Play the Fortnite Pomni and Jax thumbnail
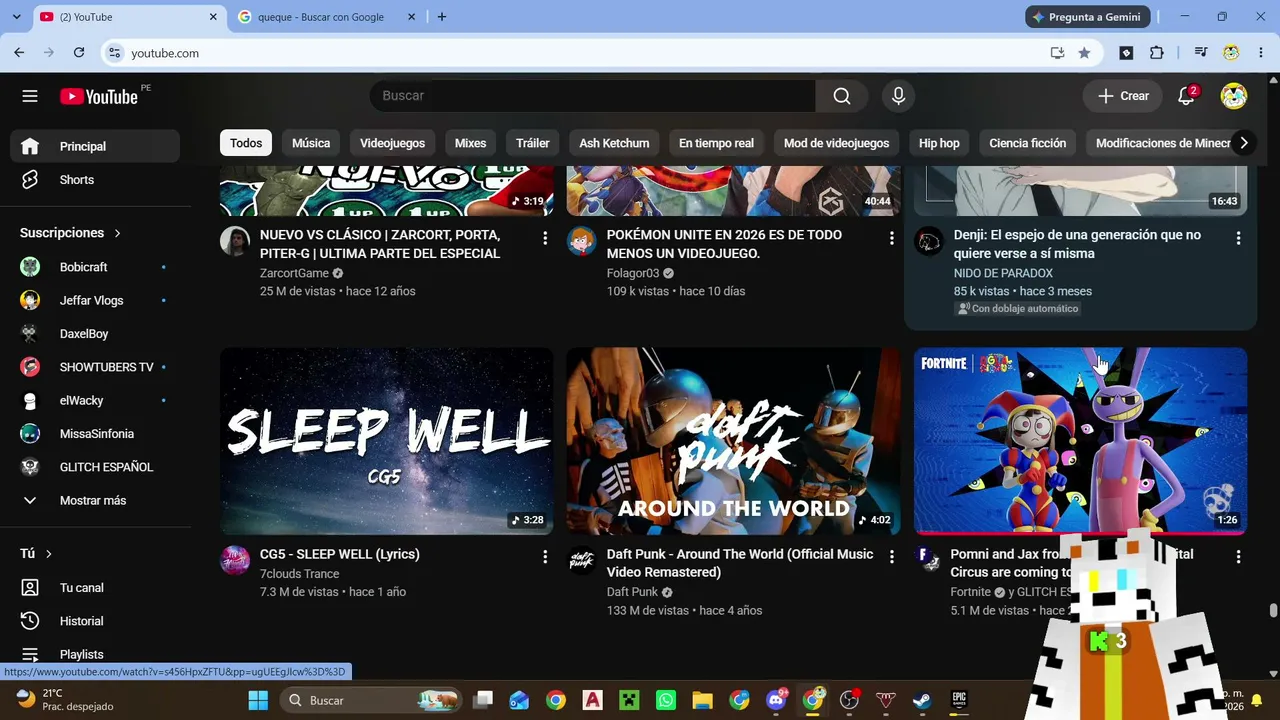 coord(1080,441)
